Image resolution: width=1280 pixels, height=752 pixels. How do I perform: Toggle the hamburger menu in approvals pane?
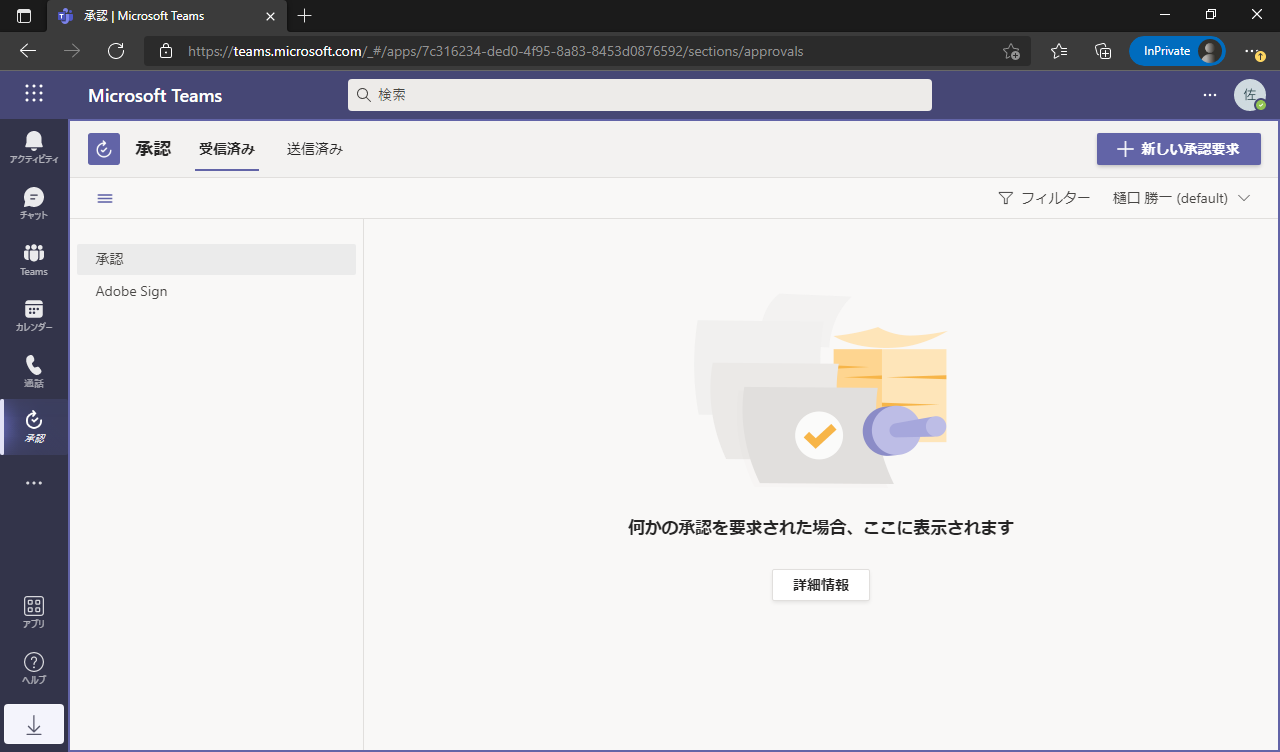(105, 198)
